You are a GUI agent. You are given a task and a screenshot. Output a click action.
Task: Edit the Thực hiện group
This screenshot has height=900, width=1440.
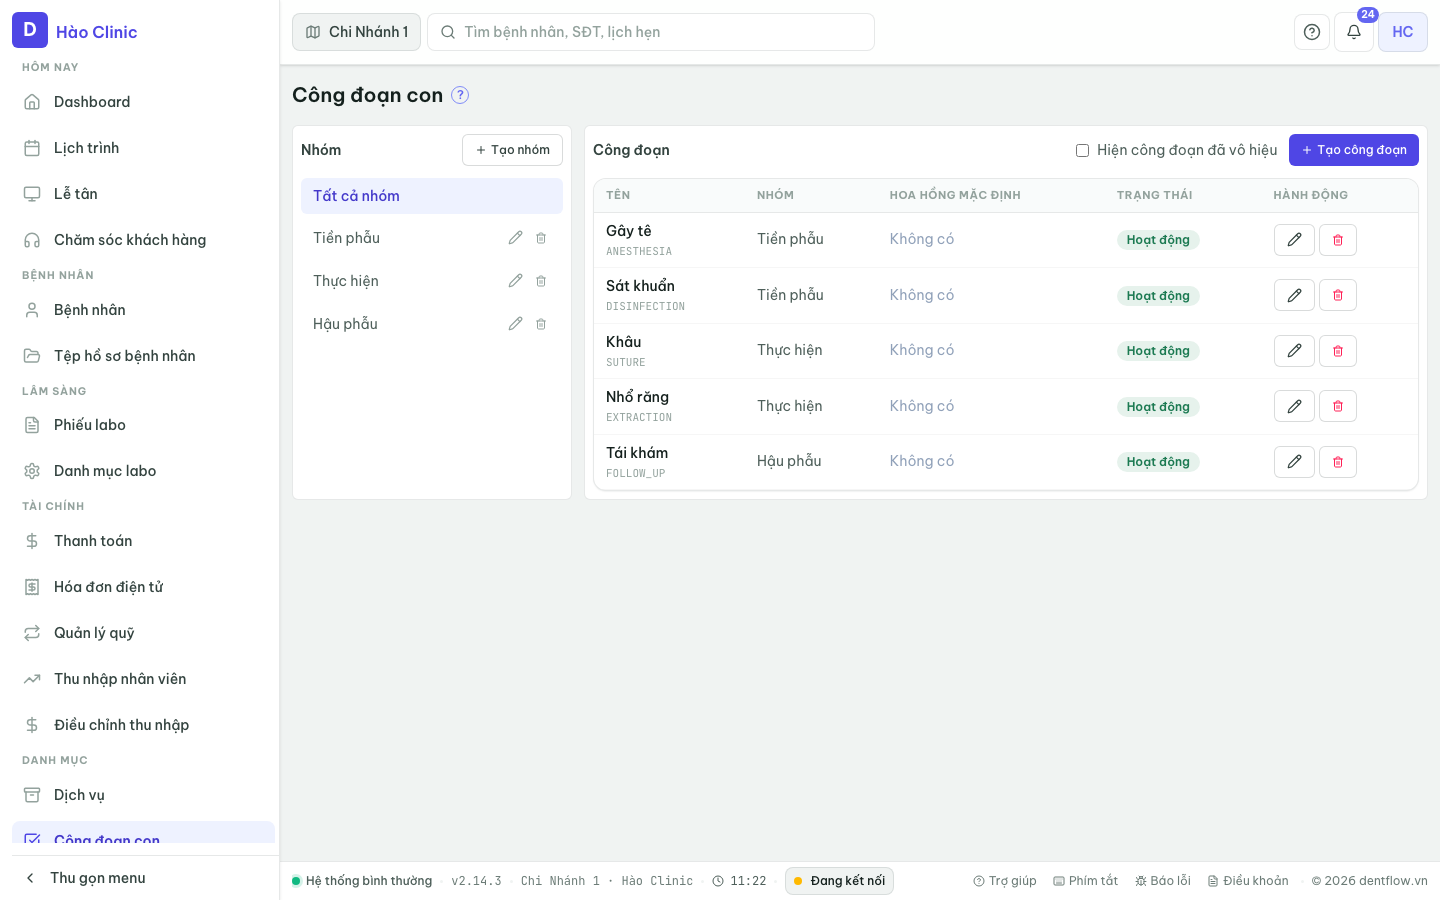[x=515, y=281]
